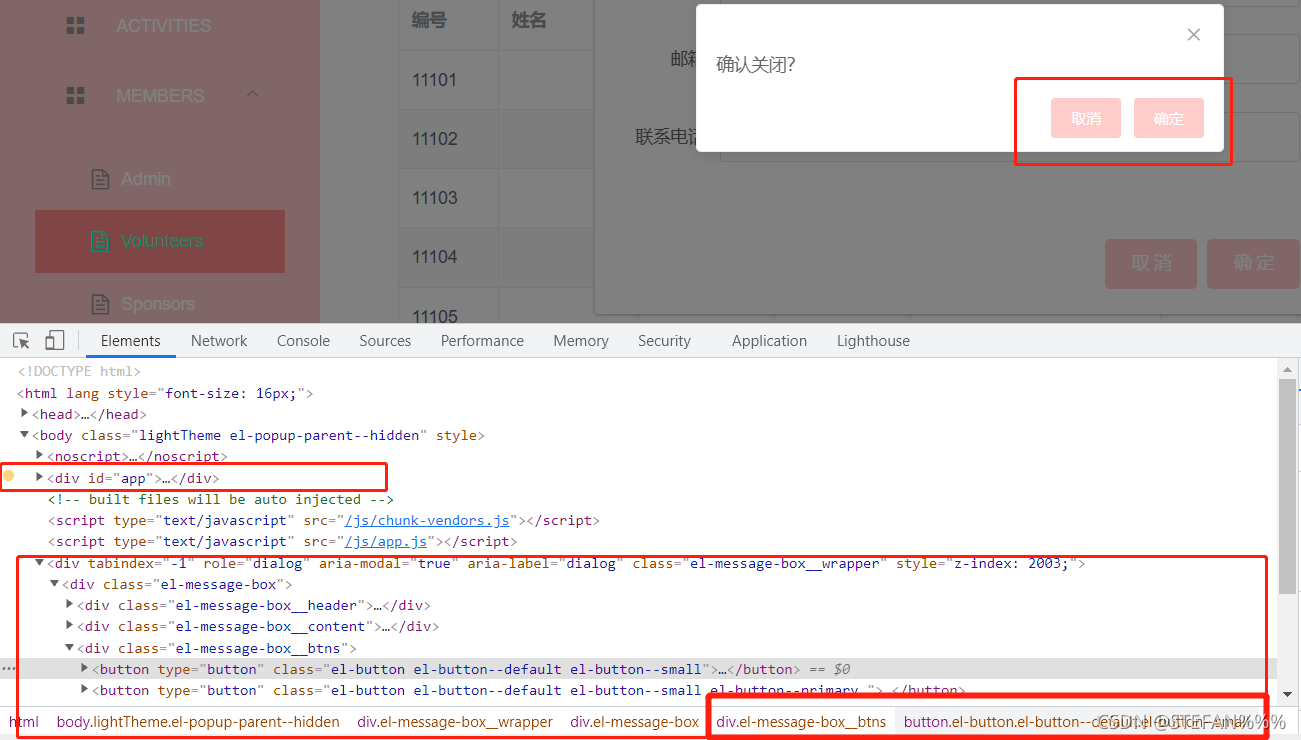
Task: Collapse the body lightTheme element node
Action: [25, 435]
